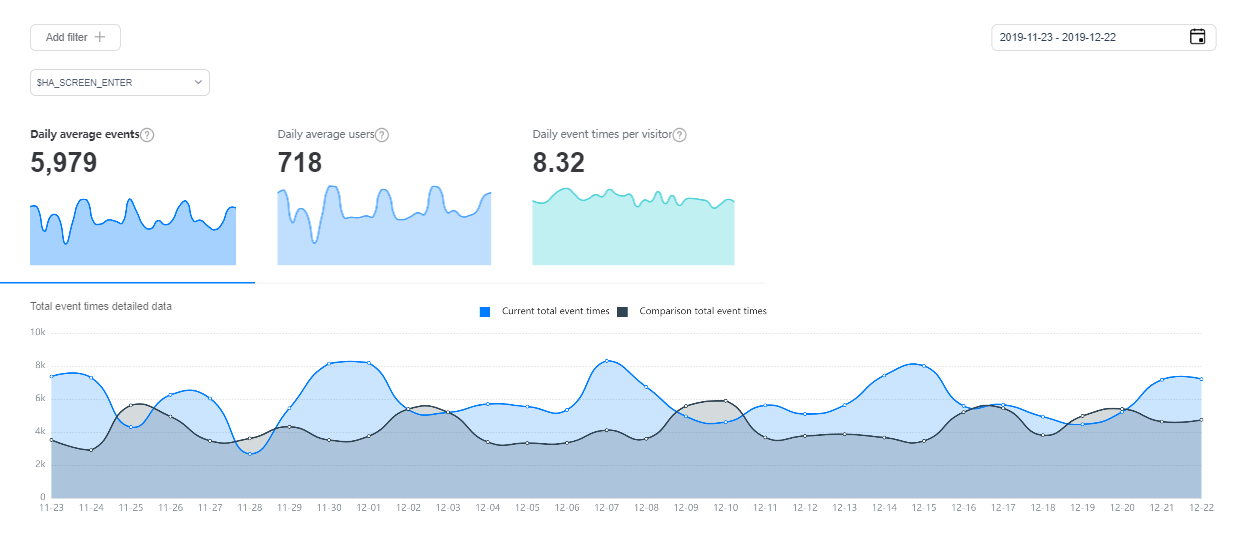Screen dimensions: 1238x535
Task: Click the Comparison total event times legend label
Action: [x=703, y=311]
